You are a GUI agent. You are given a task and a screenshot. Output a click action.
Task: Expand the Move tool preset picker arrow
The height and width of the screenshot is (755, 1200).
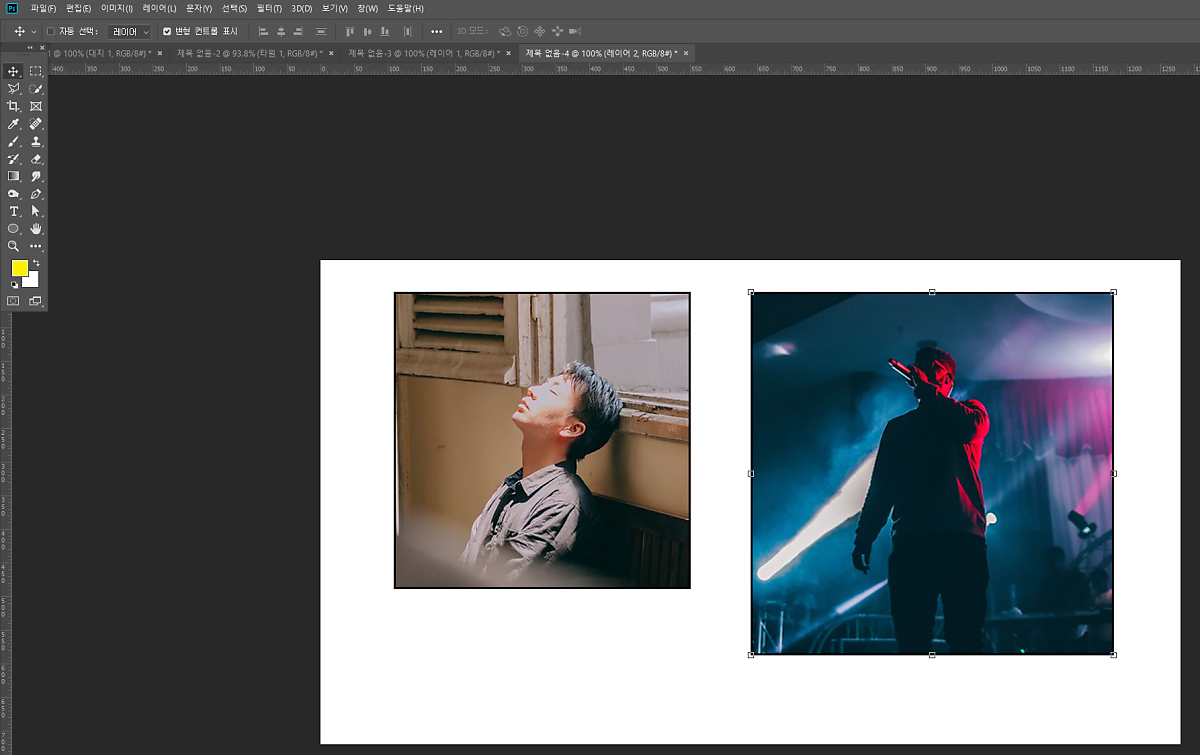pyautogui.click(x=34, y=31)
